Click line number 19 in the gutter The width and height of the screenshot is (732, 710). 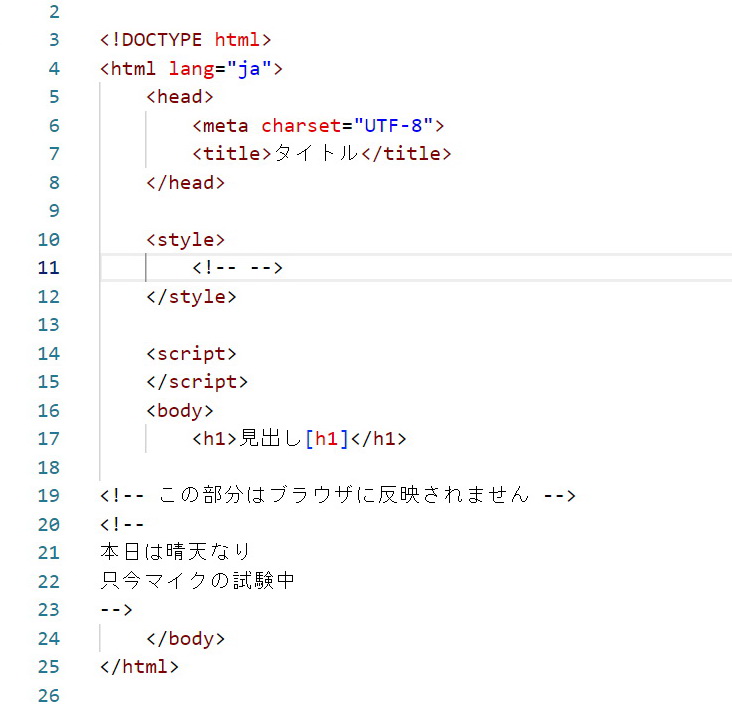[49, 495]
